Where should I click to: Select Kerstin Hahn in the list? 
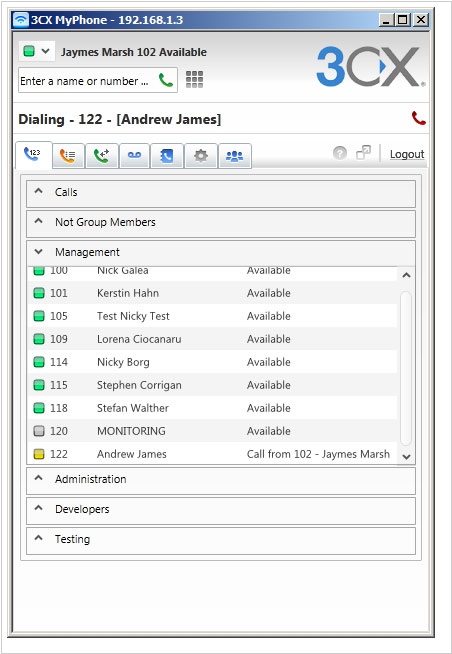tap(213, 293)
